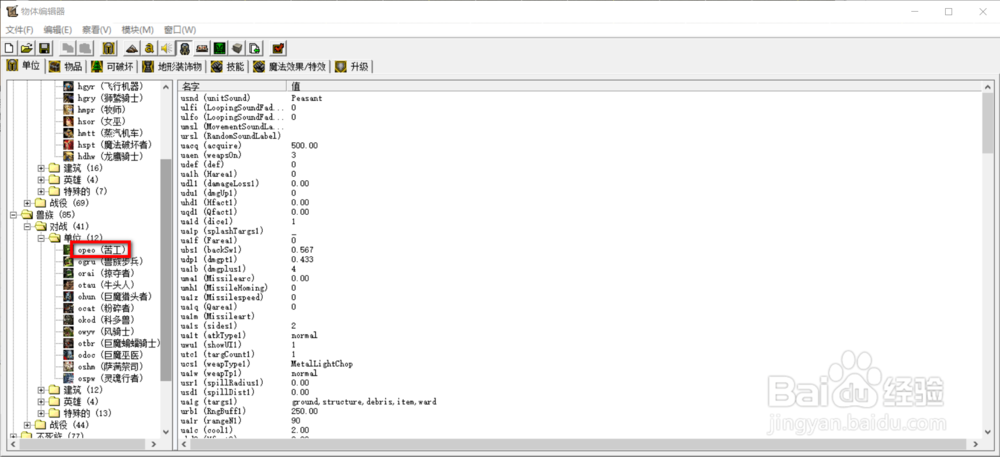Click the unit tree scroll-right arrow

pos(154,444)
